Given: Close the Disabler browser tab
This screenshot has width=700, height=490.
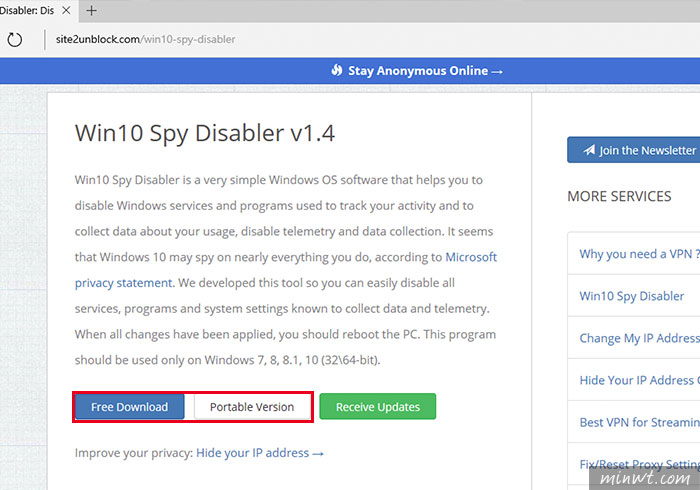Looking at the screenshot, I should 66,10.
